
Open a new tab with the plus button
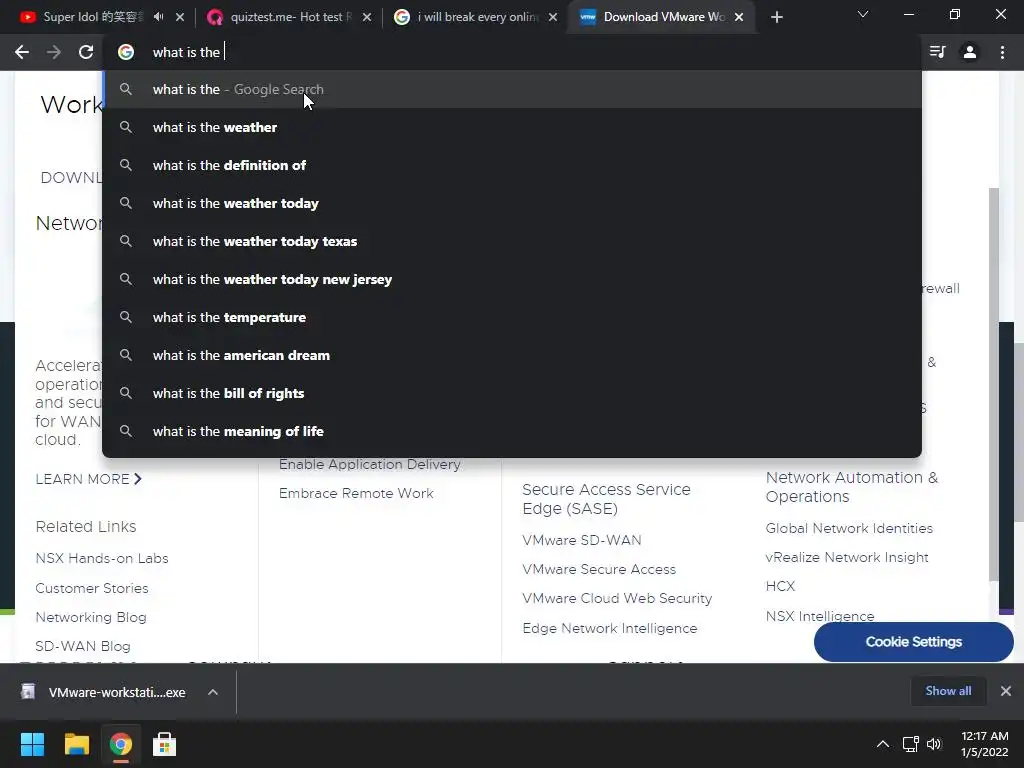pos(776,17)
